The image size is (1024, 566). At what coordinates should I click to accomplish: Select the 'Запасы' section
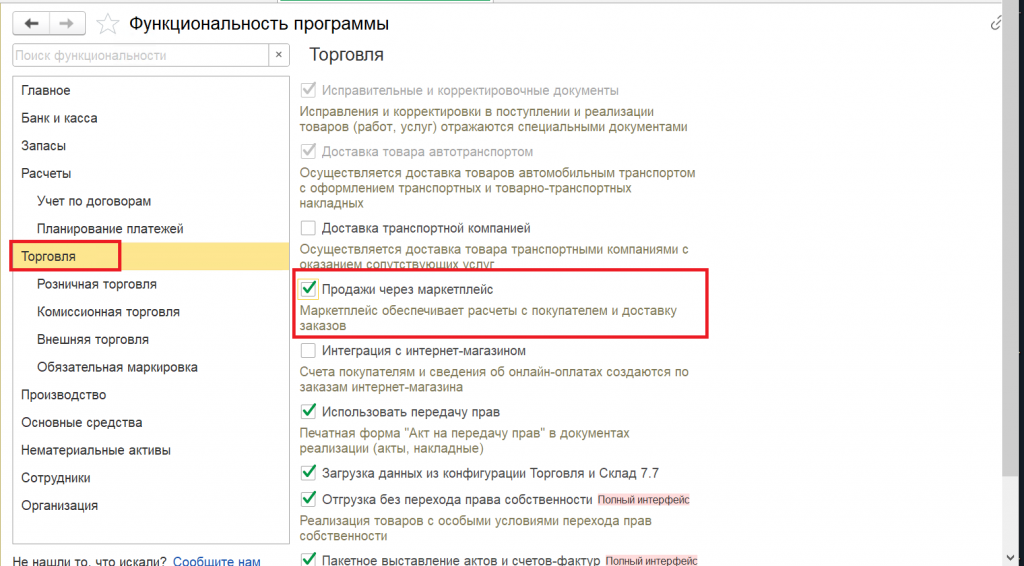coord(151,146)
